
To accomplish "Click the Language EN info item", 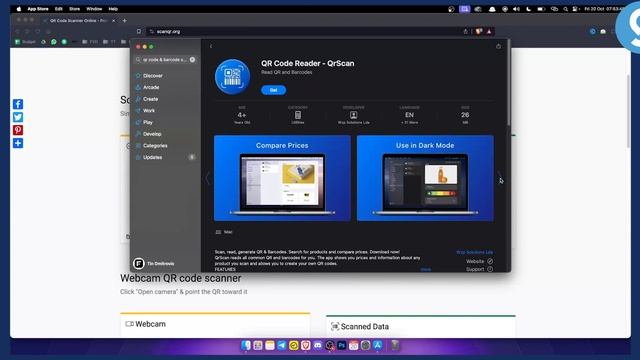I will point(409,115).
